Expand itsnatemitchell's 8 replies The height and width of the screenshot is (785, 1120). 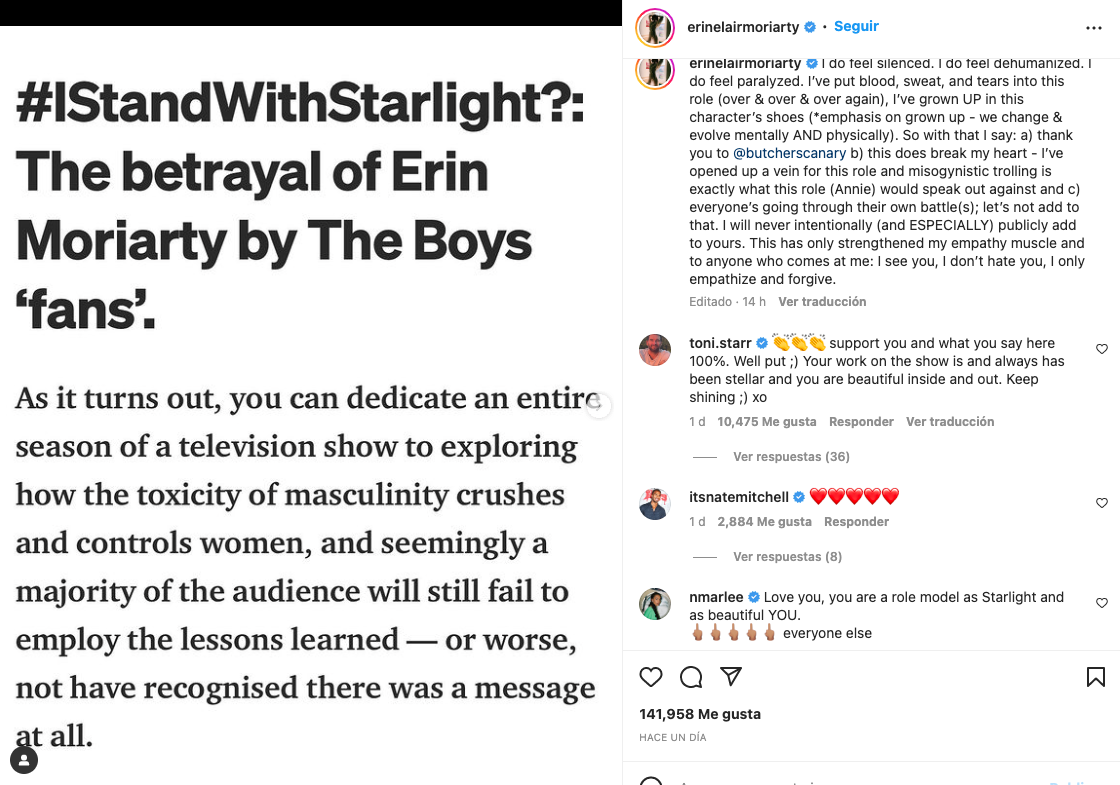pyautogui.click(x=787, y=557)
